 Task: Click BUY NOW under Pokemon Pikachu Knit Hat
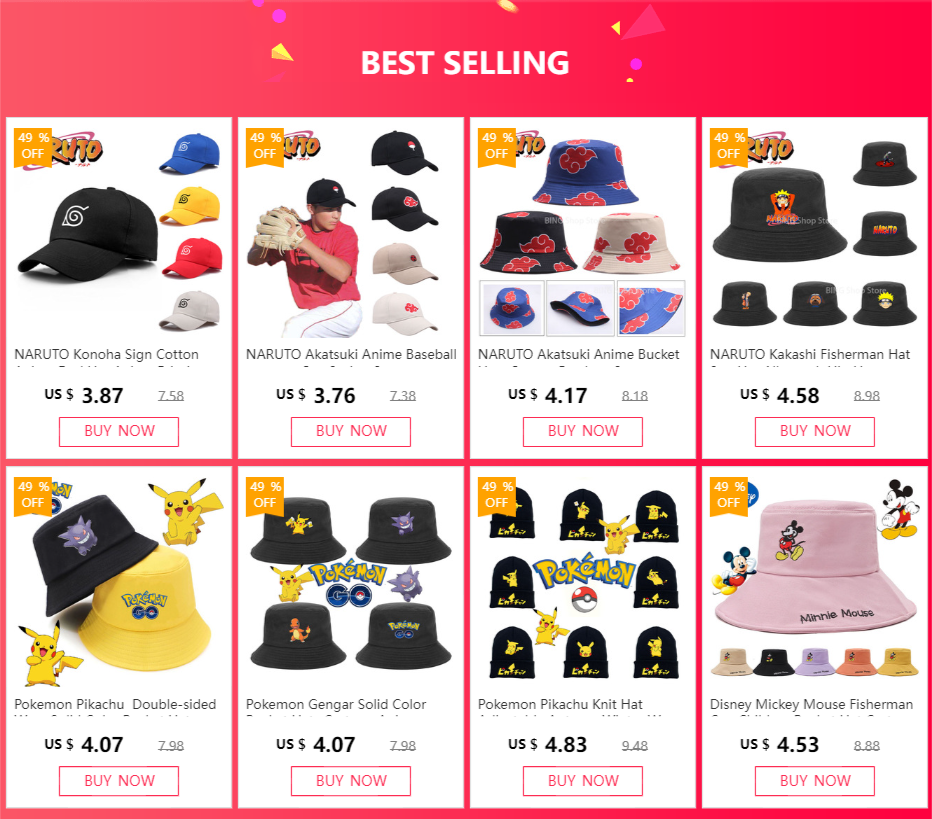point(582,781)
